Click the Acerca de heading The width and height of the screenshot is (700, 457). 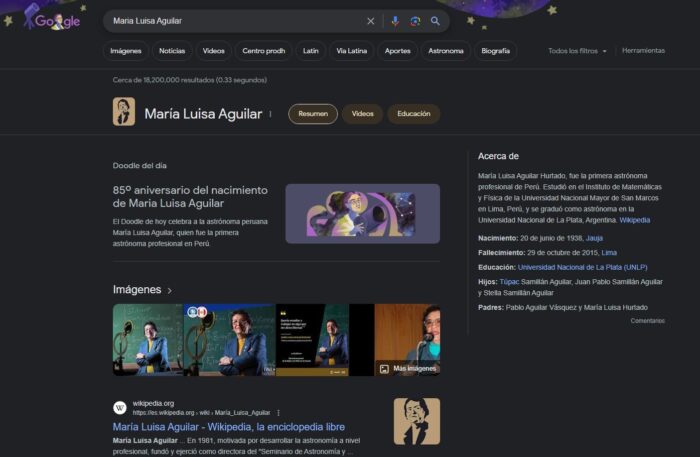[x=498, y=156]
